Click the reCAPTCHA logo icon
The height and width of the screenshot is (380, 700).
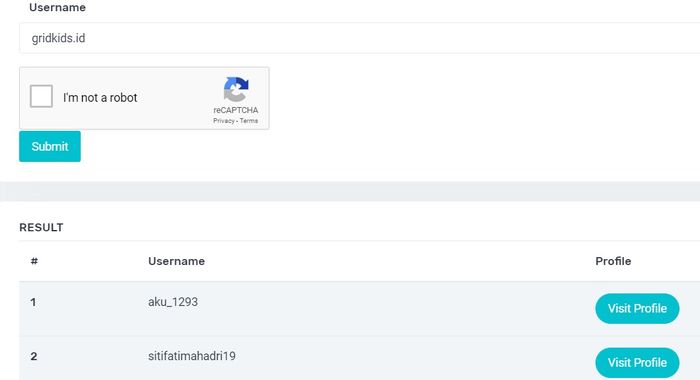click(x=236, y=89)
